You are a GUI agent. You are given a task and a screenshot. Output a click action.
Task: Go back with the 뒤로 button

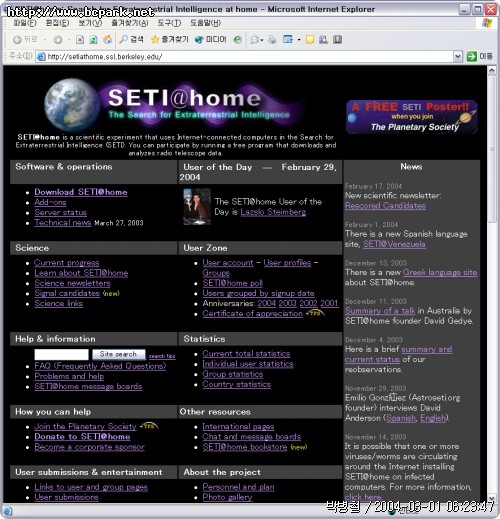[x=25, y=40]
